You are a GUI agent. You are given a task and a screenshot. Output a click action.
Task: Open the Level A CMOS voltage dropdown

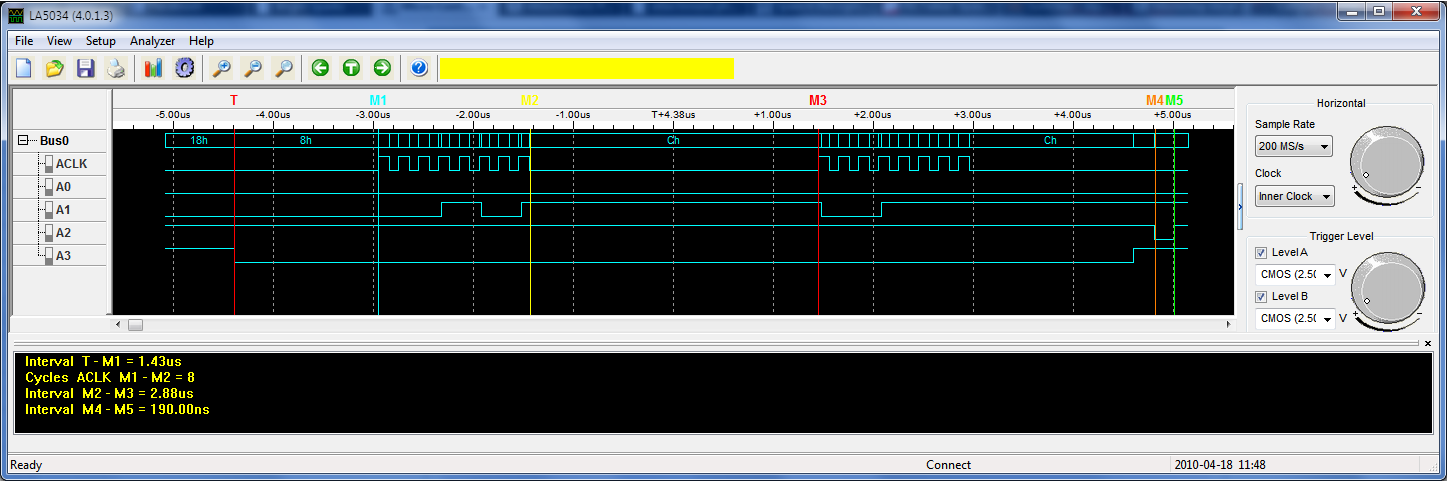(x=1295, y=273)
